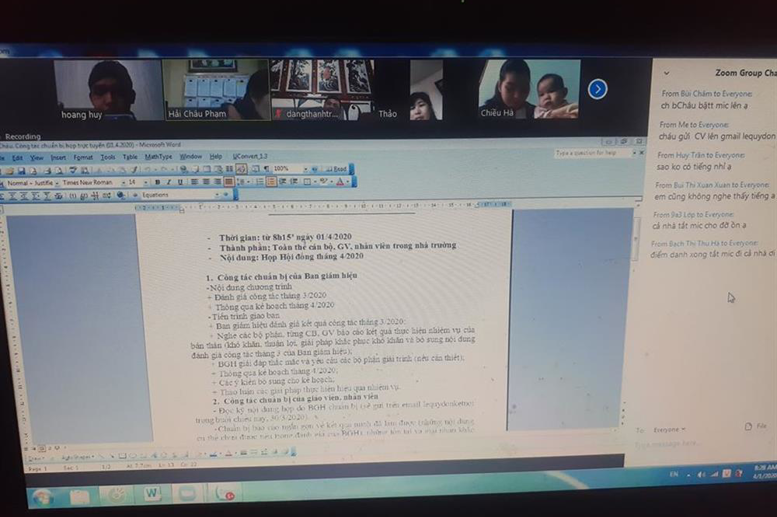Click the Open folder icon in Word

coord(10,171)
